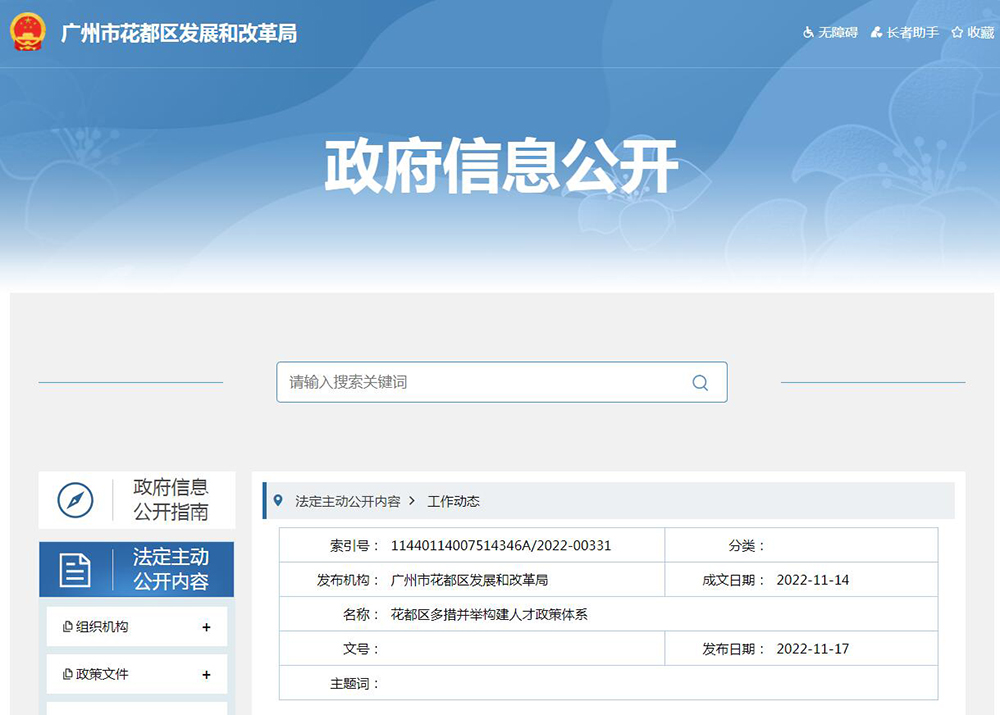
Task: Click the compass icon for 政府信息公开指南
Action: click(x=75, y=500)
